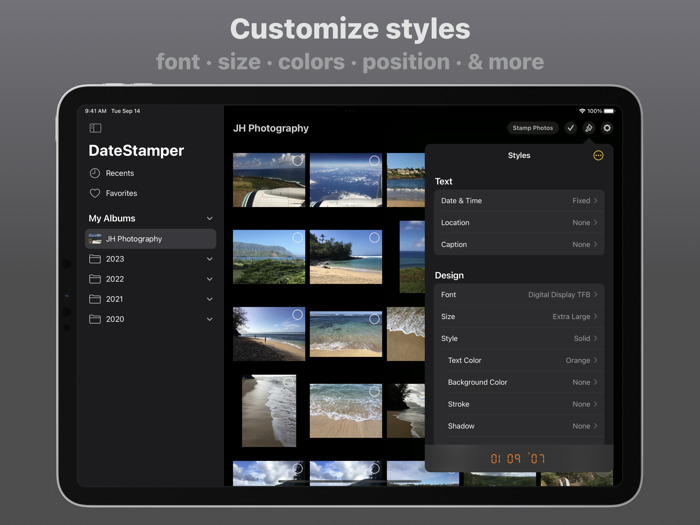Open the Styles more options ellipsis
This screenshot has width=700, height=525.
click(x=598, y=156)
